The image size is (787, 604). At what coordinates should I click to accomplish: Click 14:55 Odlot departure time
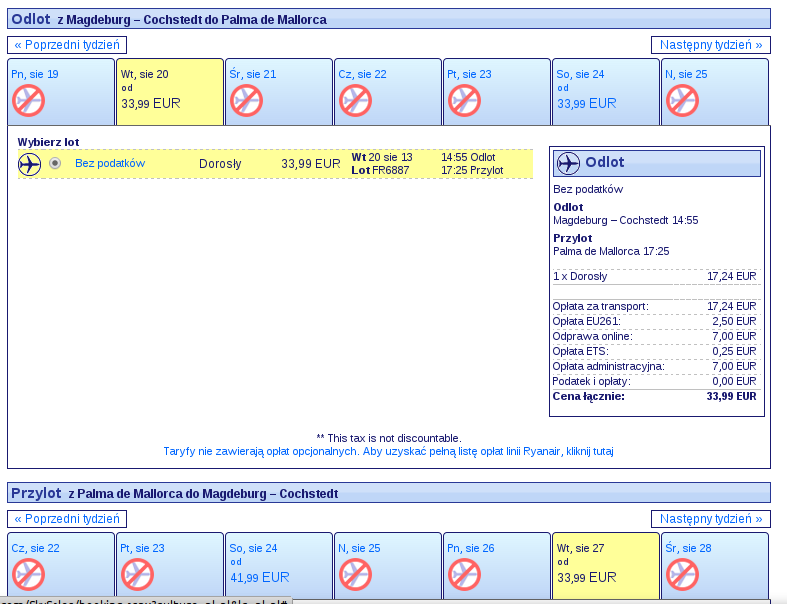tap(468, 157)
